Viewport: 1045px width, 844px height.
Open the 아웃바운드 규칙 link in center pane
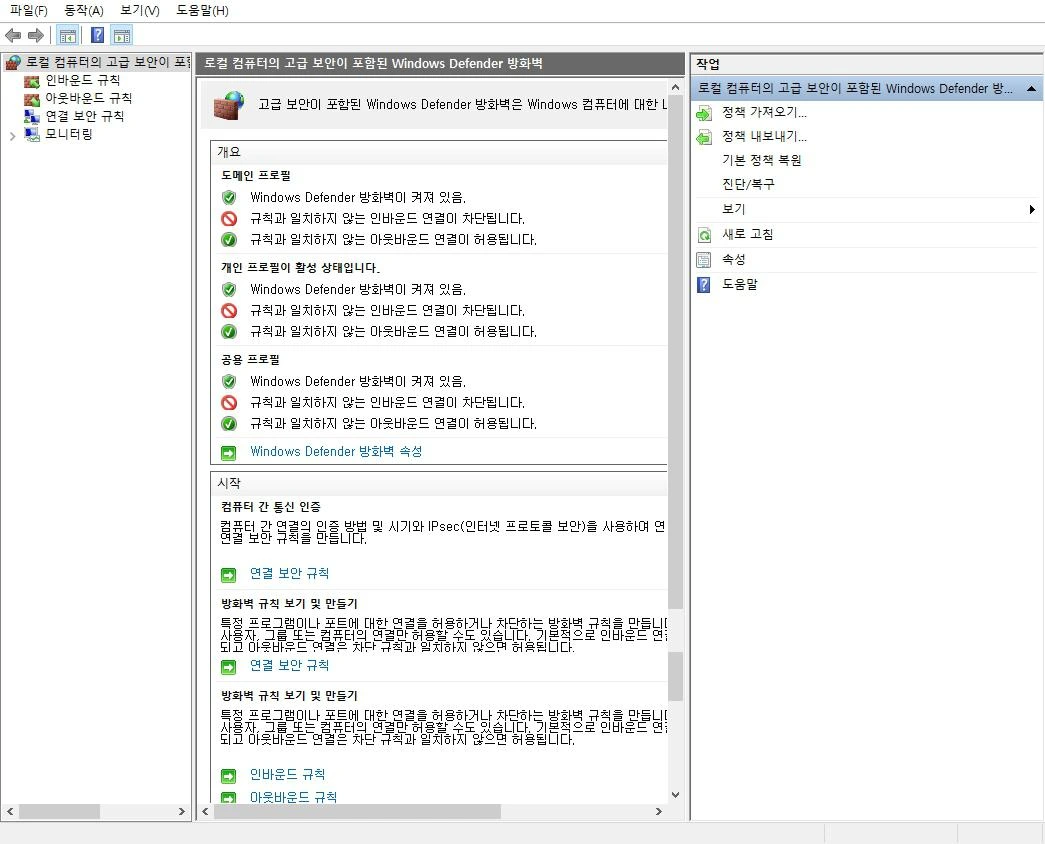coord(293,797)
